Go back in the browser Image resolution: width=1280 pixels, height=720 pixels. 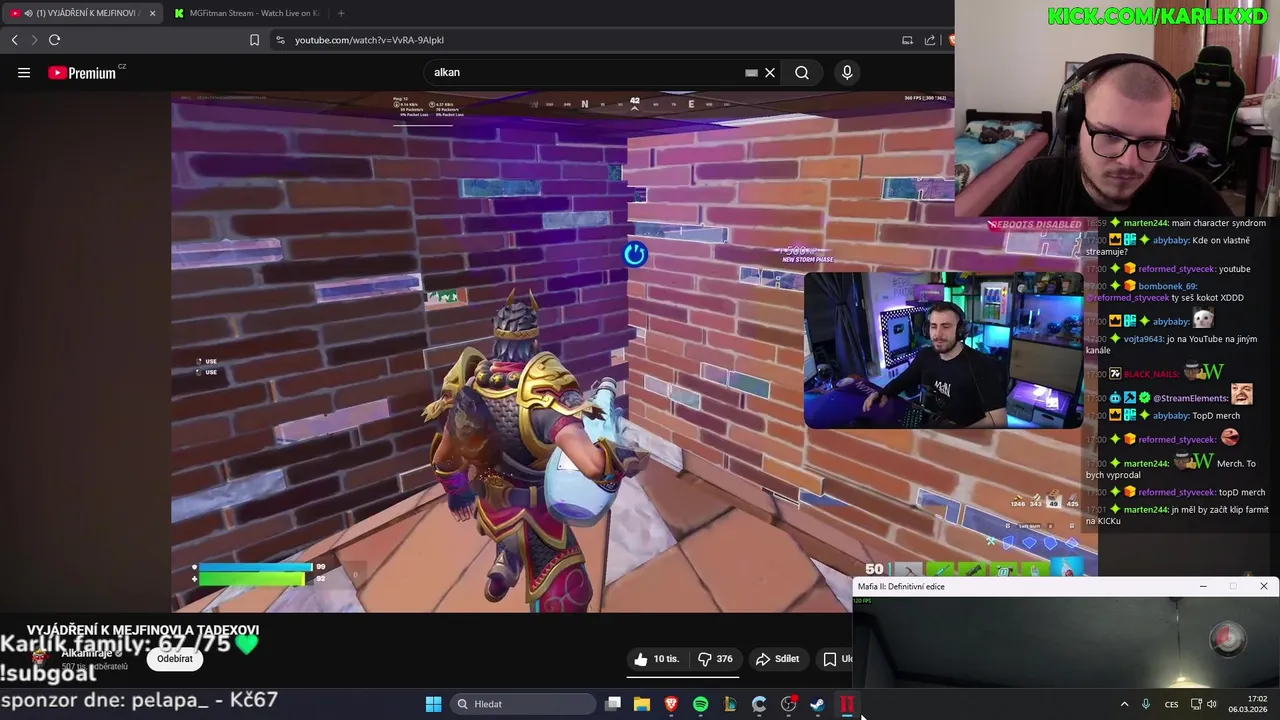click(x=15, y=40)
